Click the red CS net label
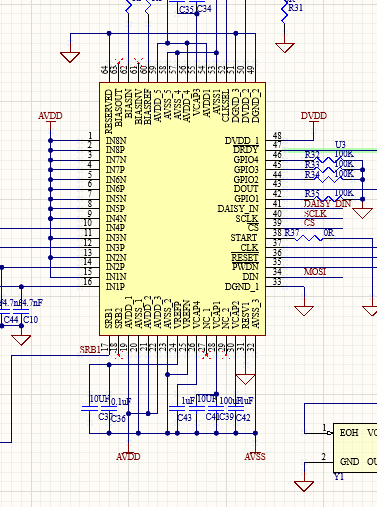The width and height of the screenshot is (377, 507). point(309,223)
